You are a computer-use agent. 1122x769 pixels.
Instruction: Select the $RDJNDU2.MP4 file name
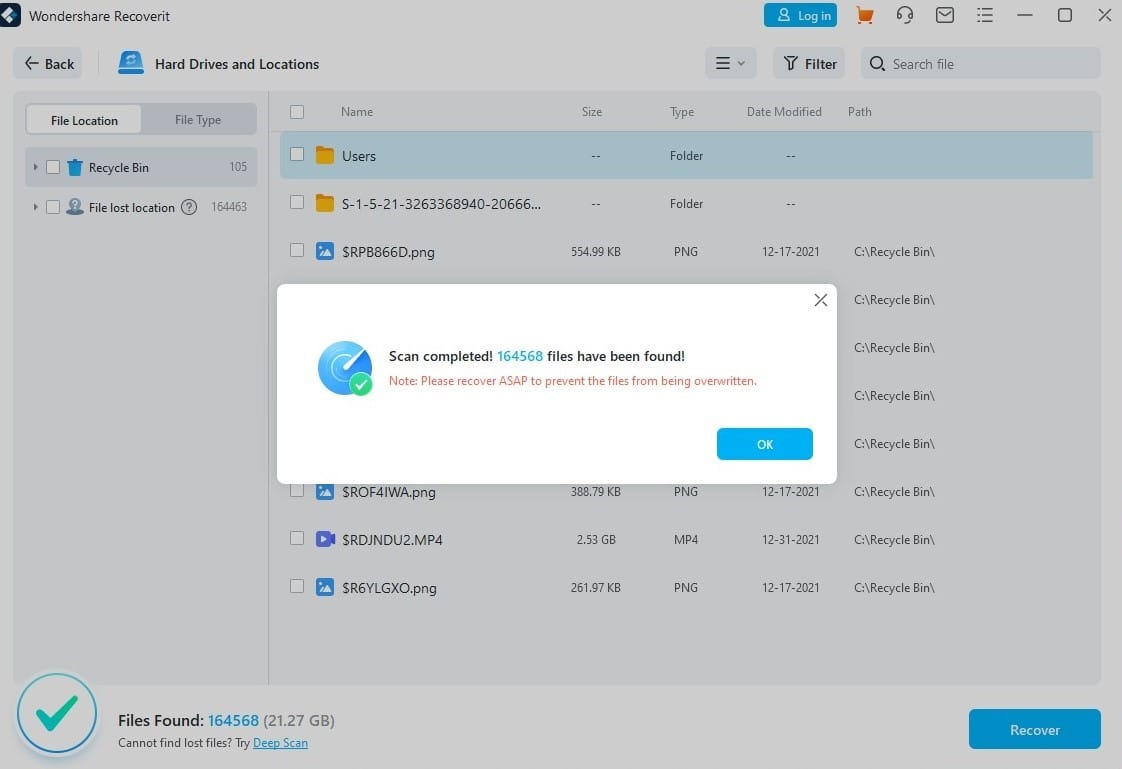pos(392,540)
